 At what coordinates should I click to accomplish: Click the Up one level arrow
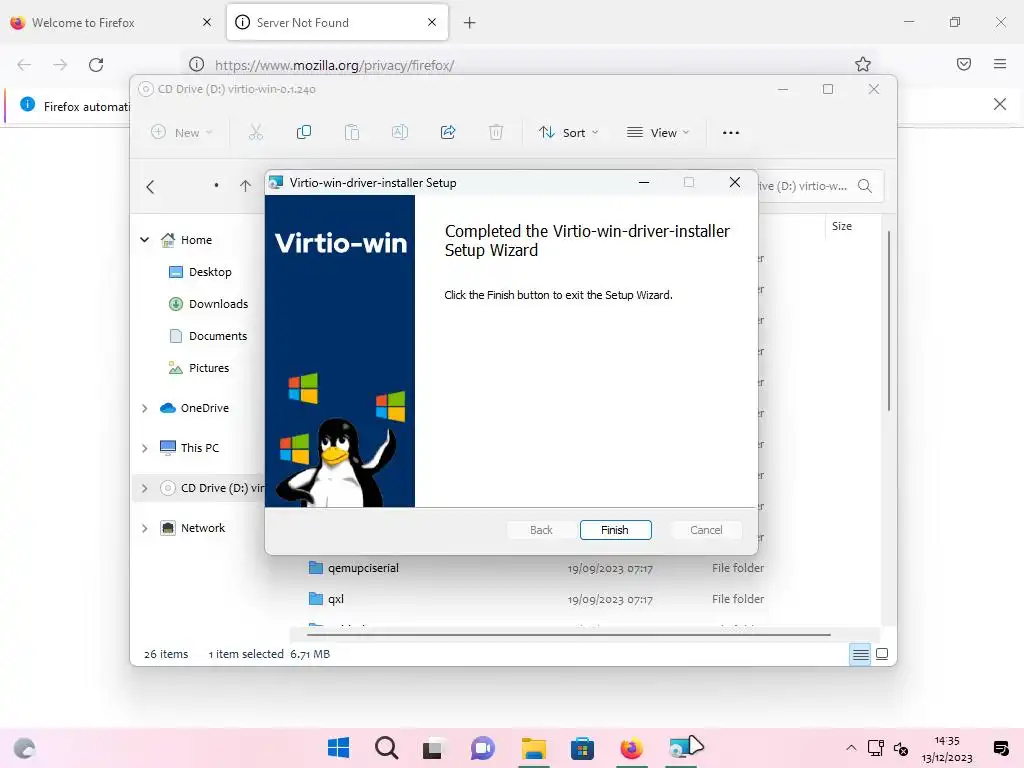point(245,186)
